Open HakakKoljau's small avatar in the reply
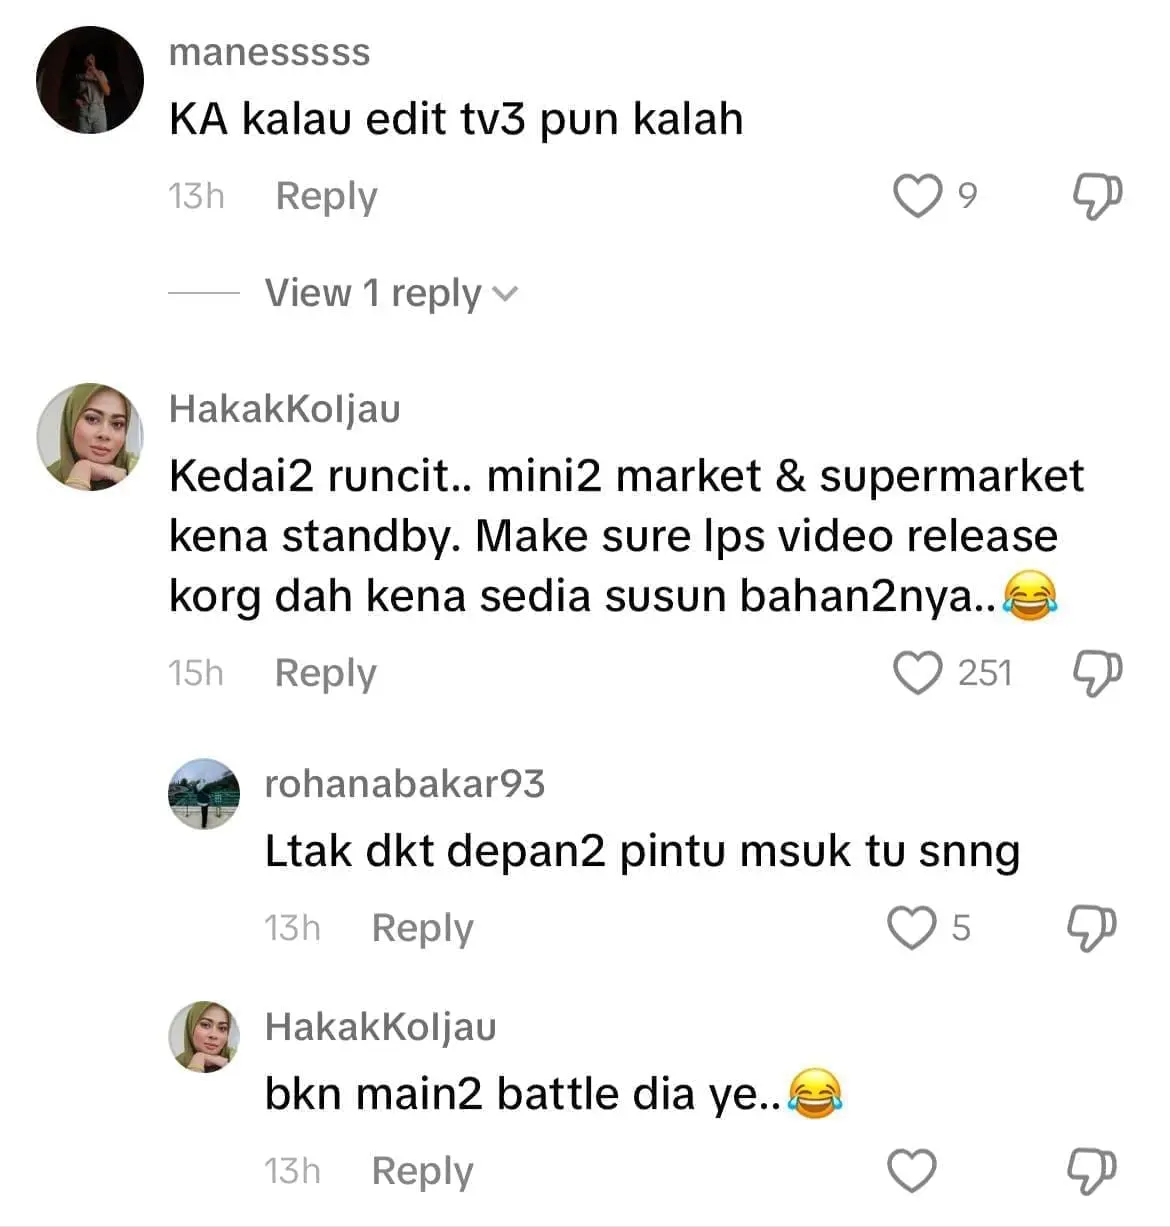 [204, 1036]
